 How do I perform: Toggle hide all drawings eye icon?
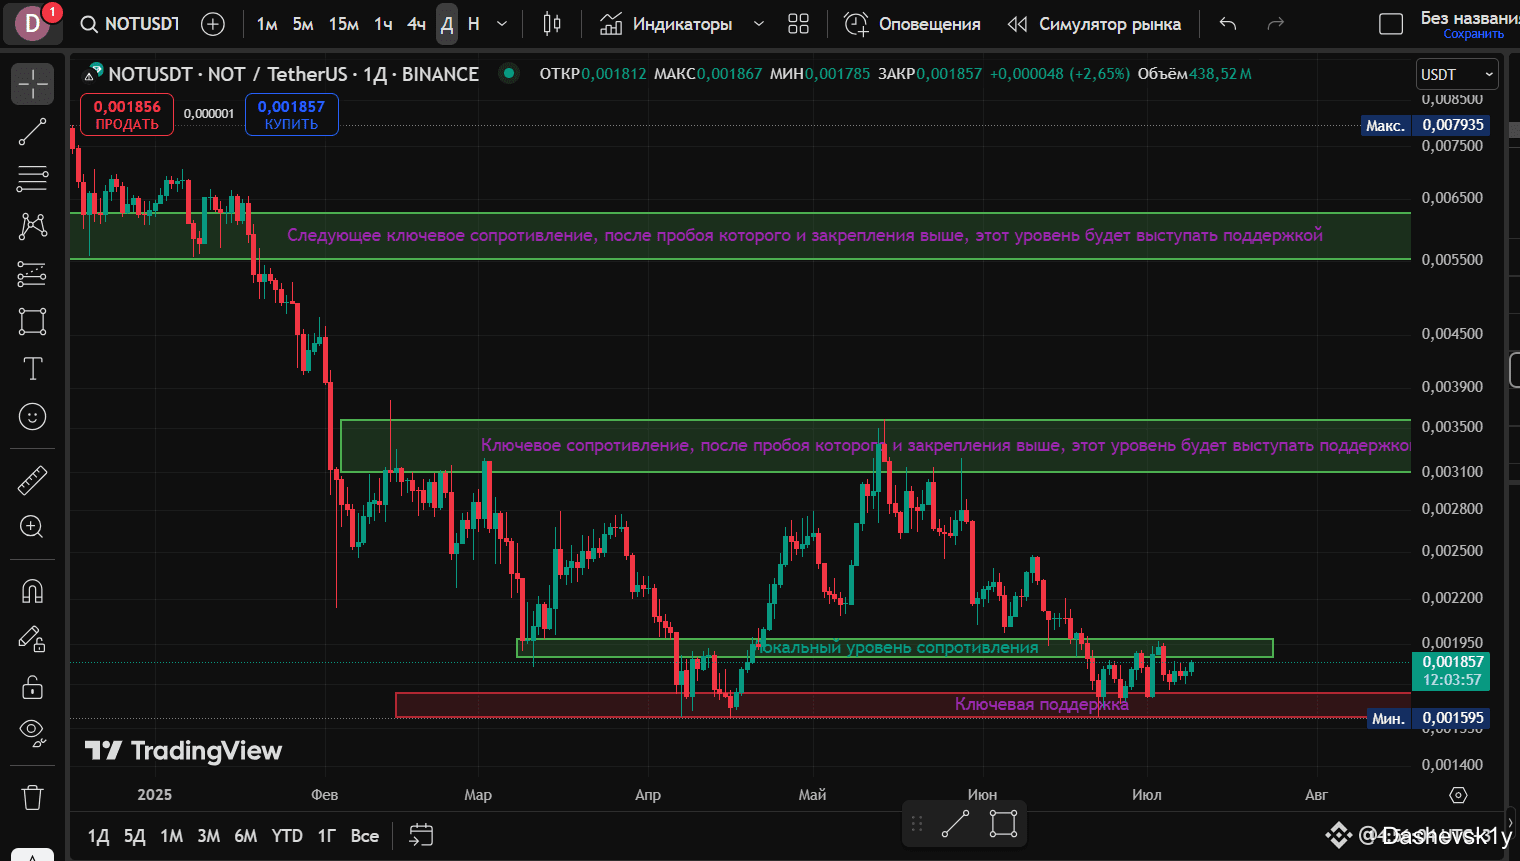[x=32, y=733]
